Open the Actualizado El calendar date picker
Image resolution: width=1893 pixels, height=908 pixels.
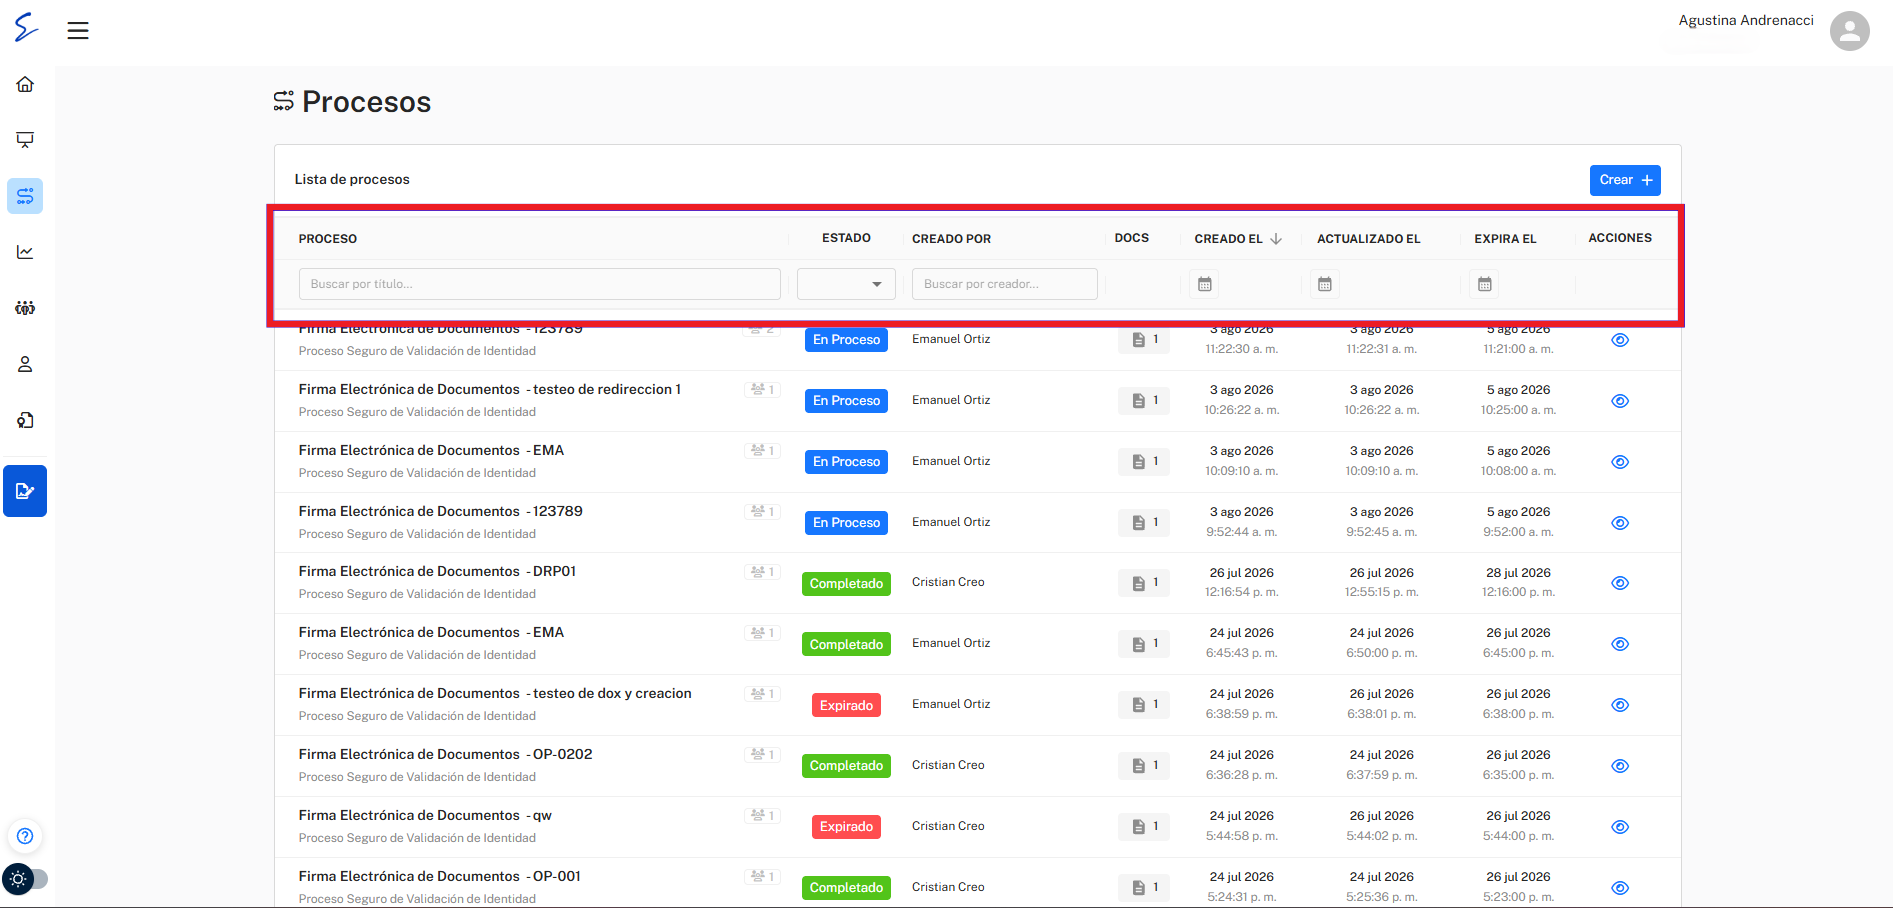click(x=1325, y=284)
